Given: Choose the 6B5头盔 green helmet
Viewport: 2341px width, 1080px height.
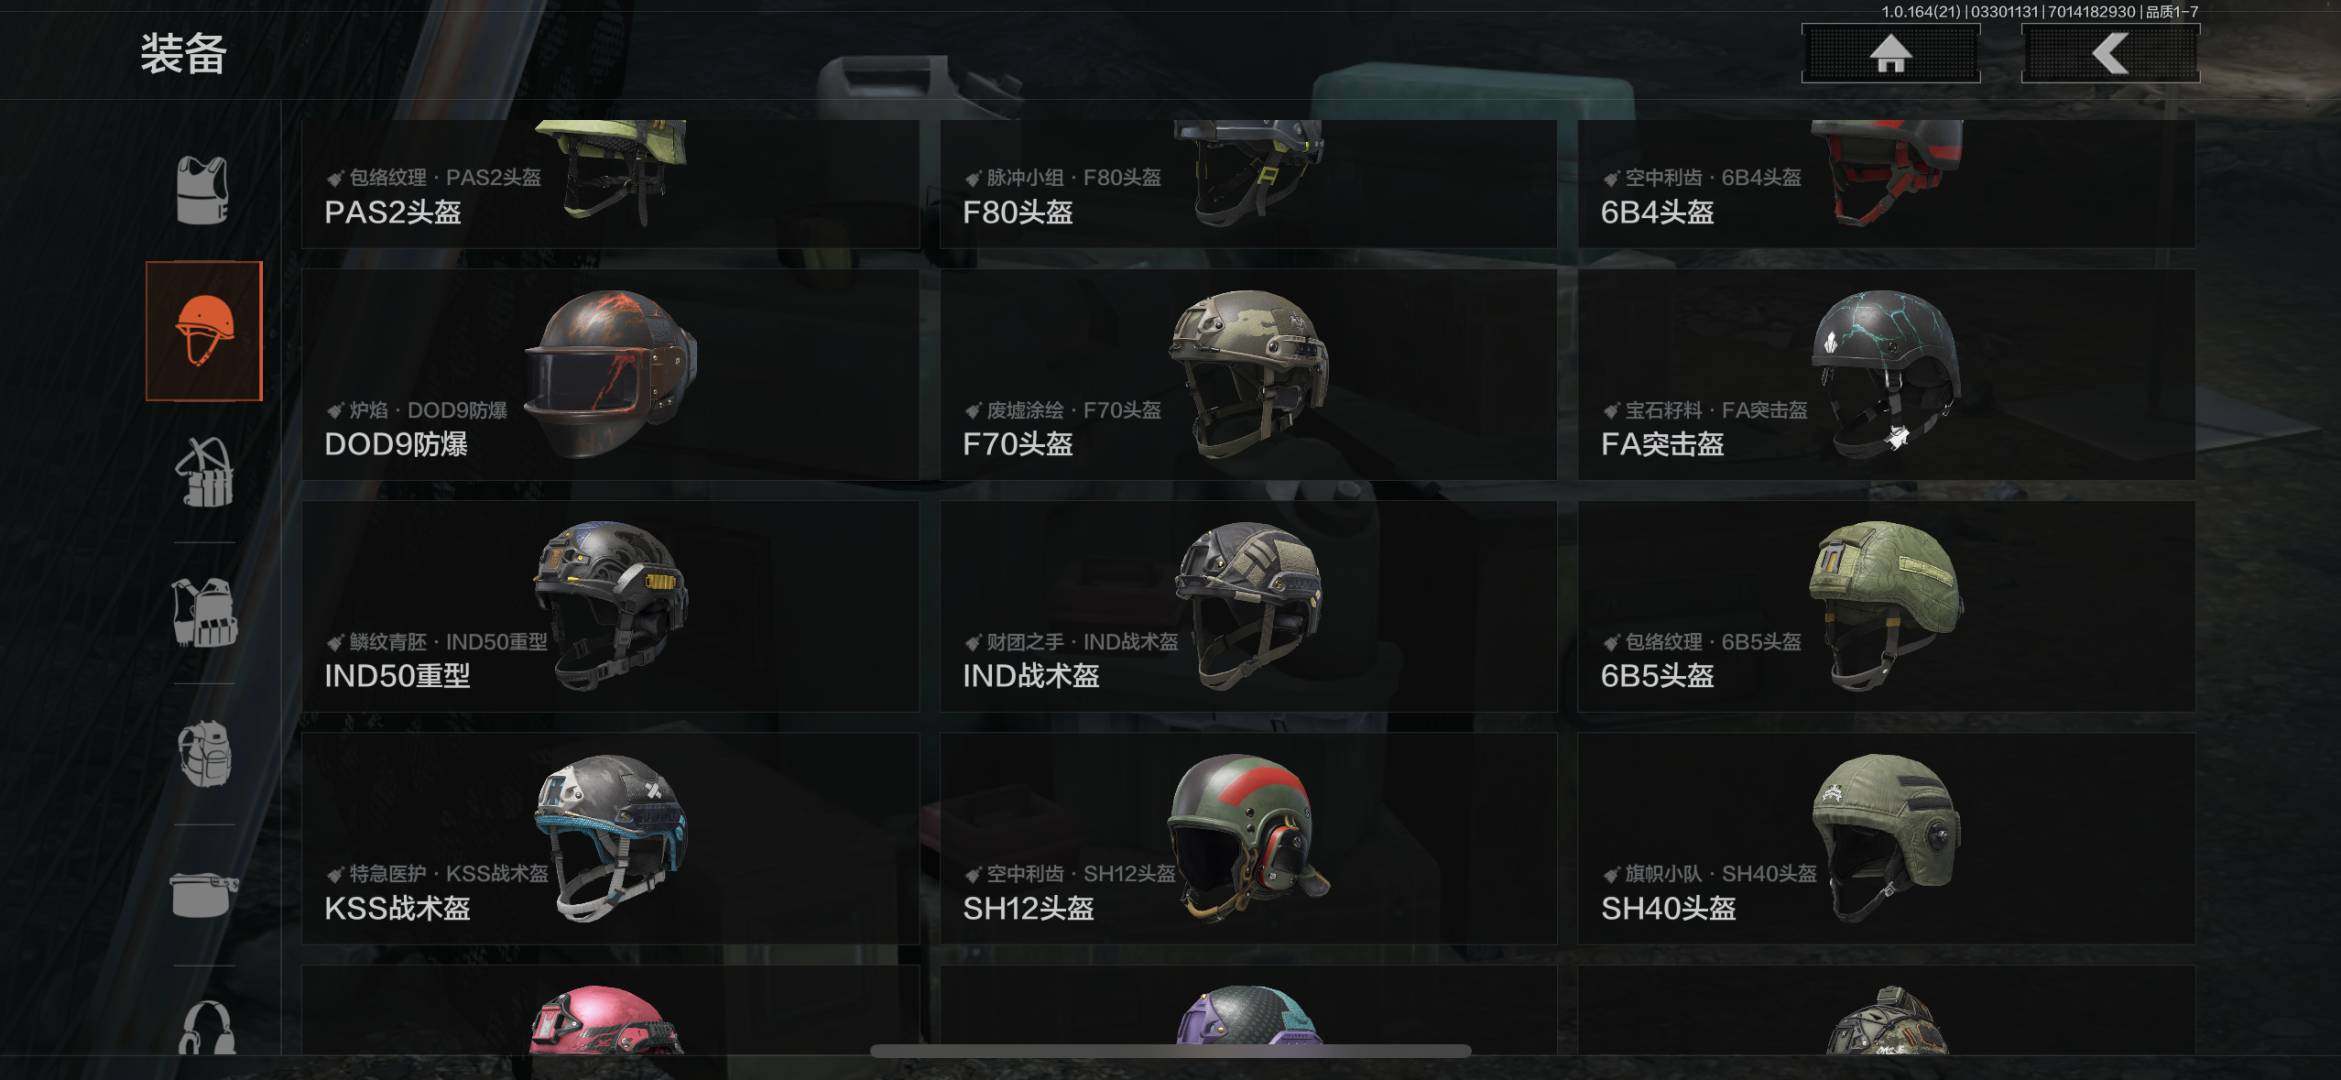Looking at the screenshot, I should [1886, 606].
